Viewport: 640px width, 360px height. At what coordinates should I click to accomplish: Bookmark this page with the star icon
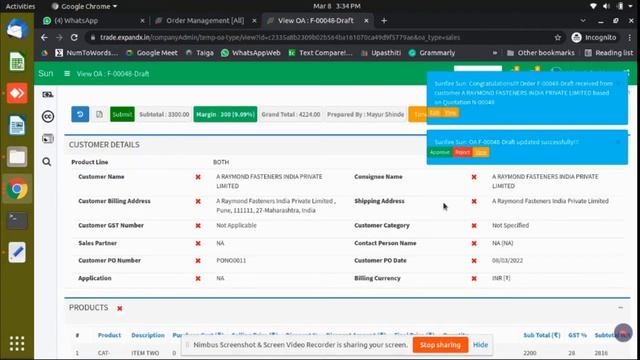click(x=558, y=38)
